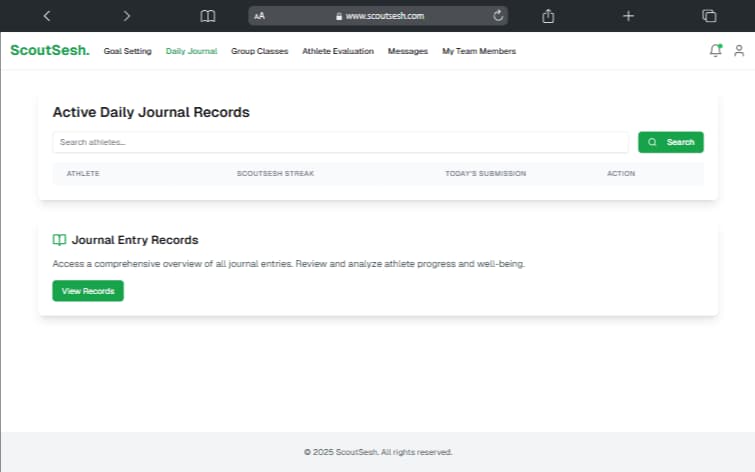
Task: Tap the Safari forward arrow
Action: click(x=126, y=16)
